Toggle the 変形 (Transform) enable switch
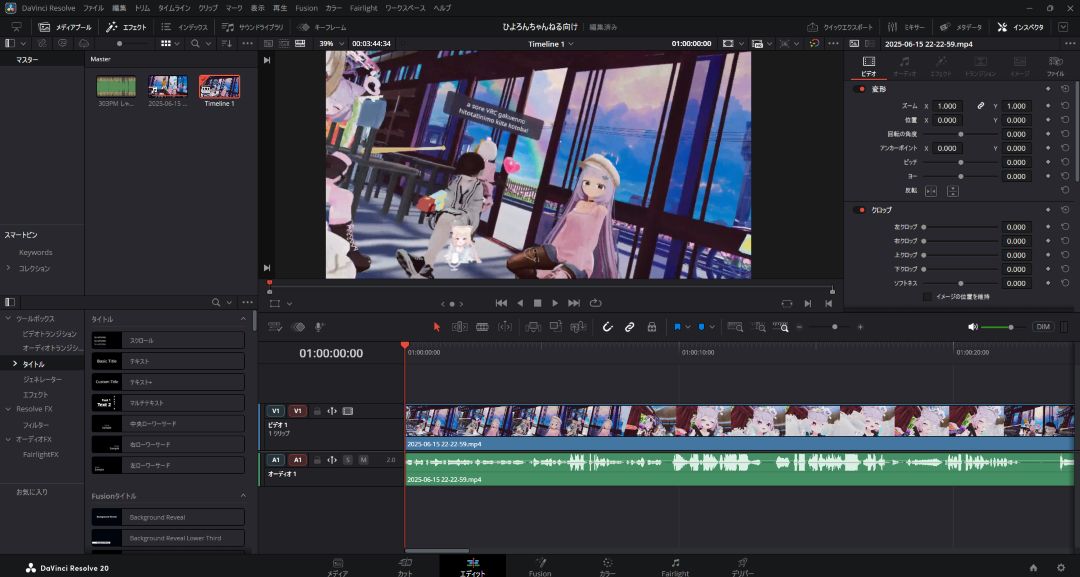Viewport: 1080px width, 577px height. pyautogui.click(x=859, y=89)
